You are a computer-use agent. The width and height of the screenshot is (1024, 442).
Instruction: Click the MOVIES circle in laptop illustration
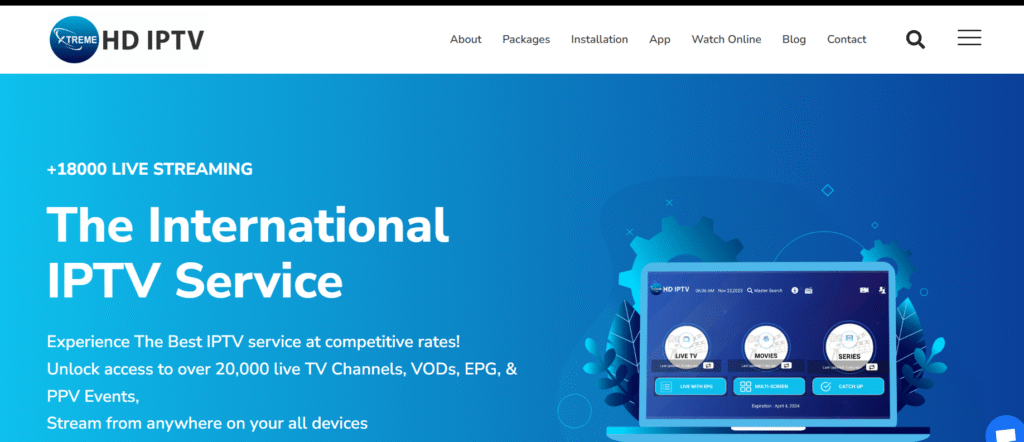click(765, 345)
